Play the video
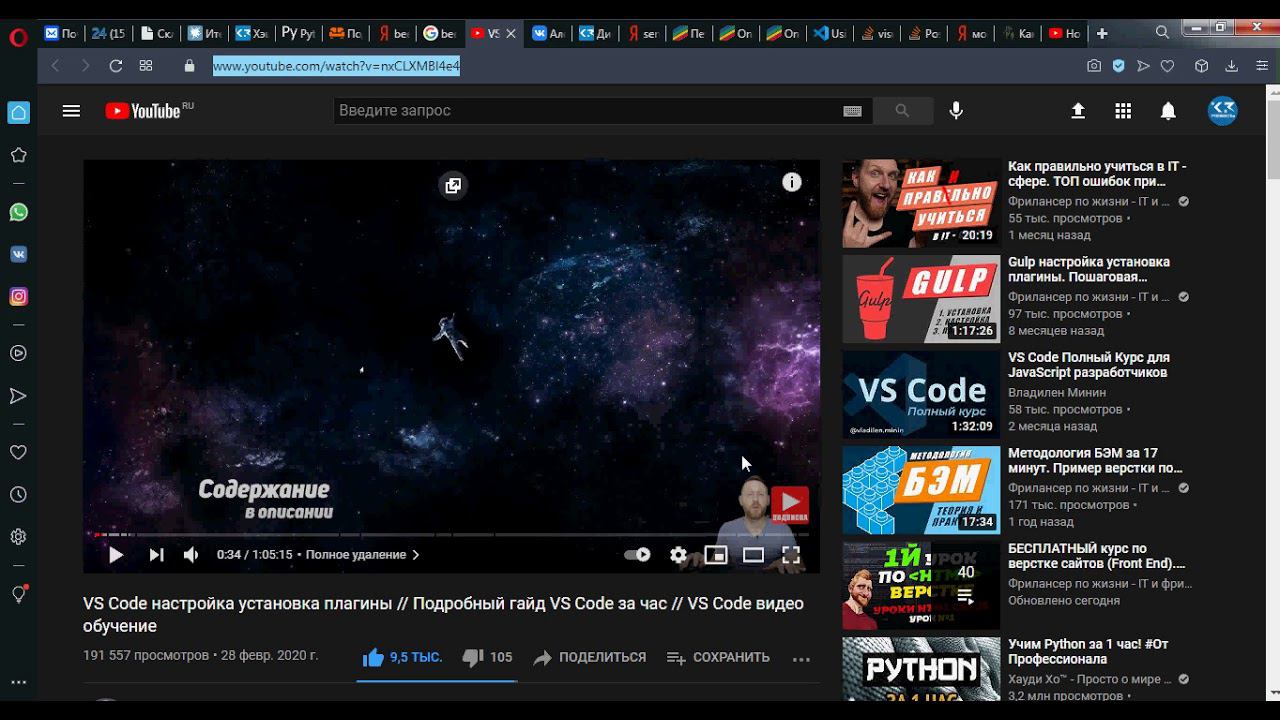Screen dimensions: 1280x720 tap(116, 555)
